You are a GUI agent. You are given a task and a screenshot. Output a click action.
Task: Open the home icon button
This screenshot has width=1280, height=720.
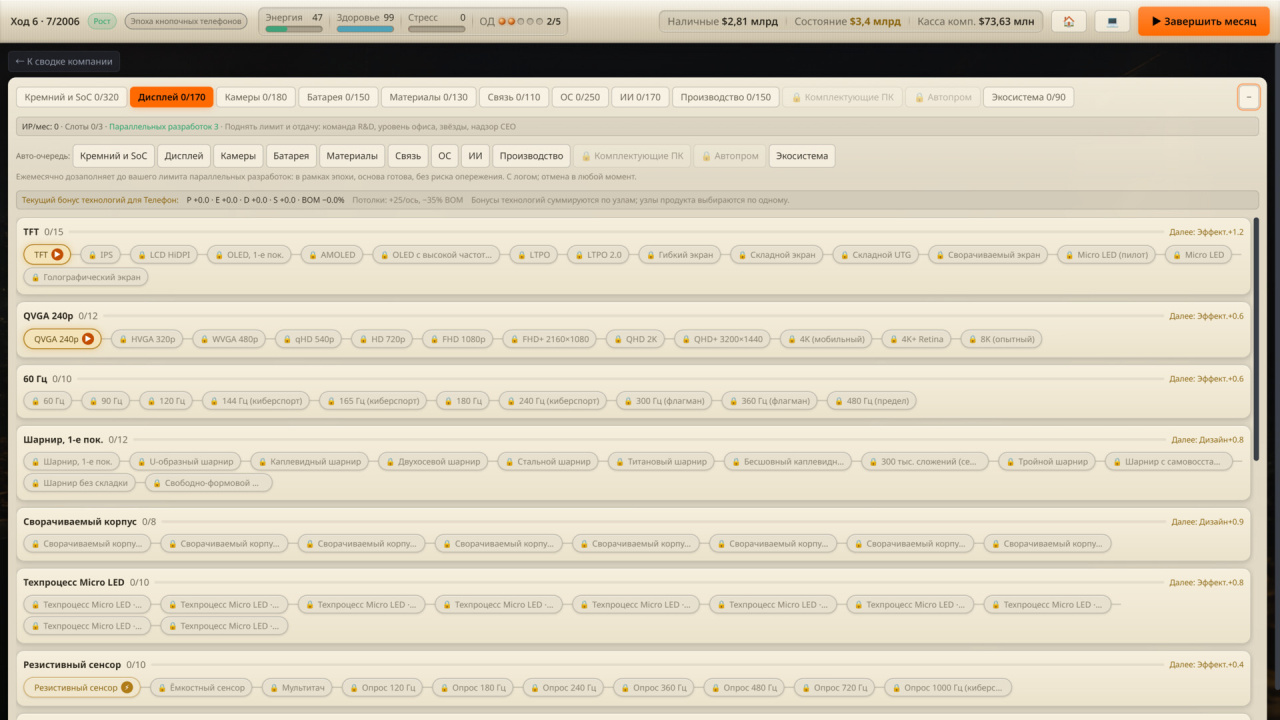1069,21
